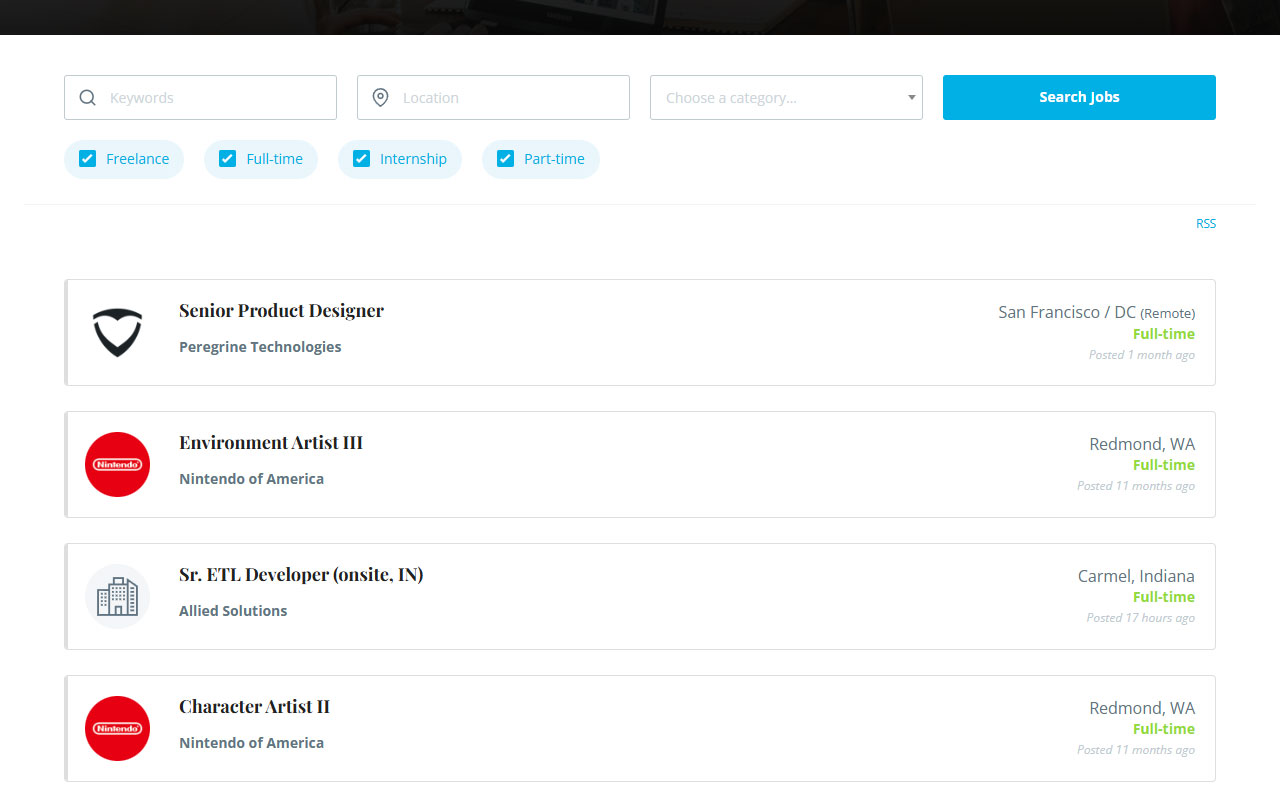Click Full-time label on Sr. ETL Developer row
Screen dimensions: 1280x800
tap(1164, 597)
